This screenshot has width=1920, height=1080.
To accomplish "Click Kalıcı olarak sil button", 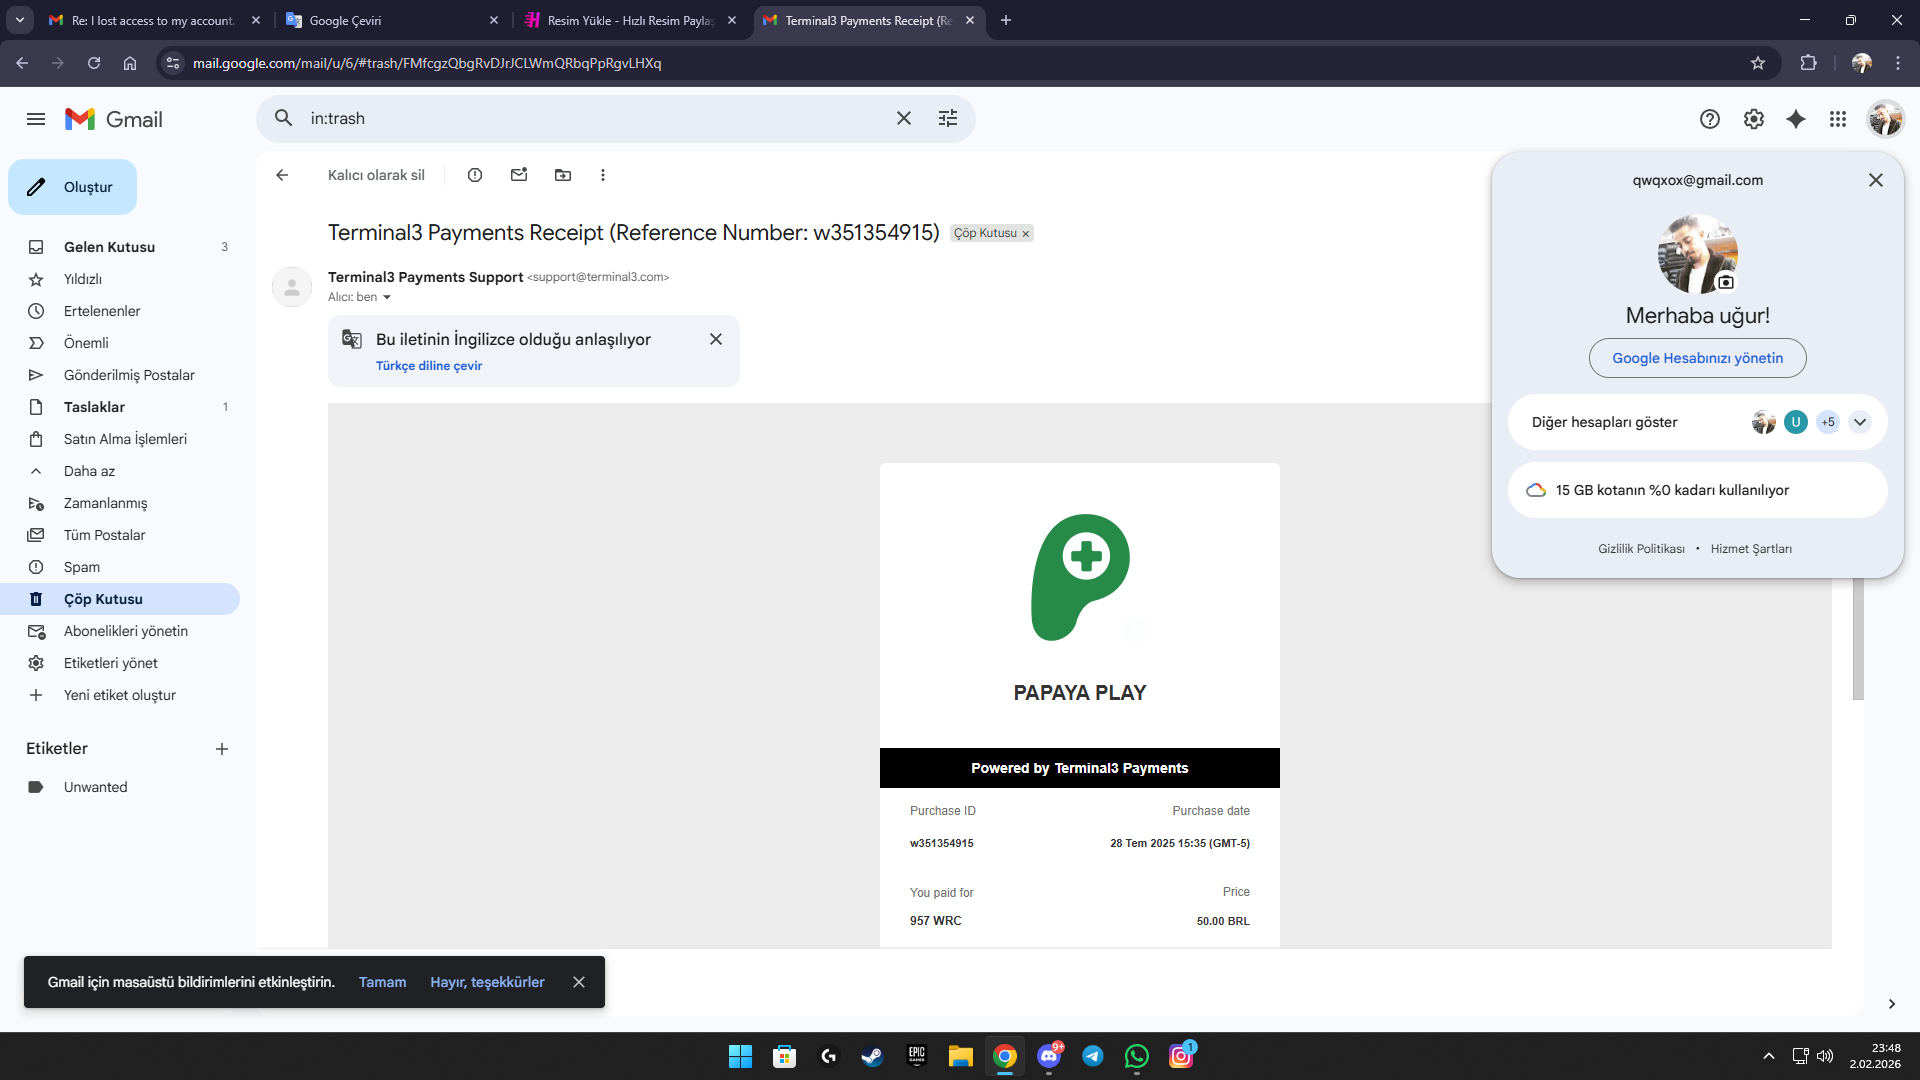I will pos(376,175).
